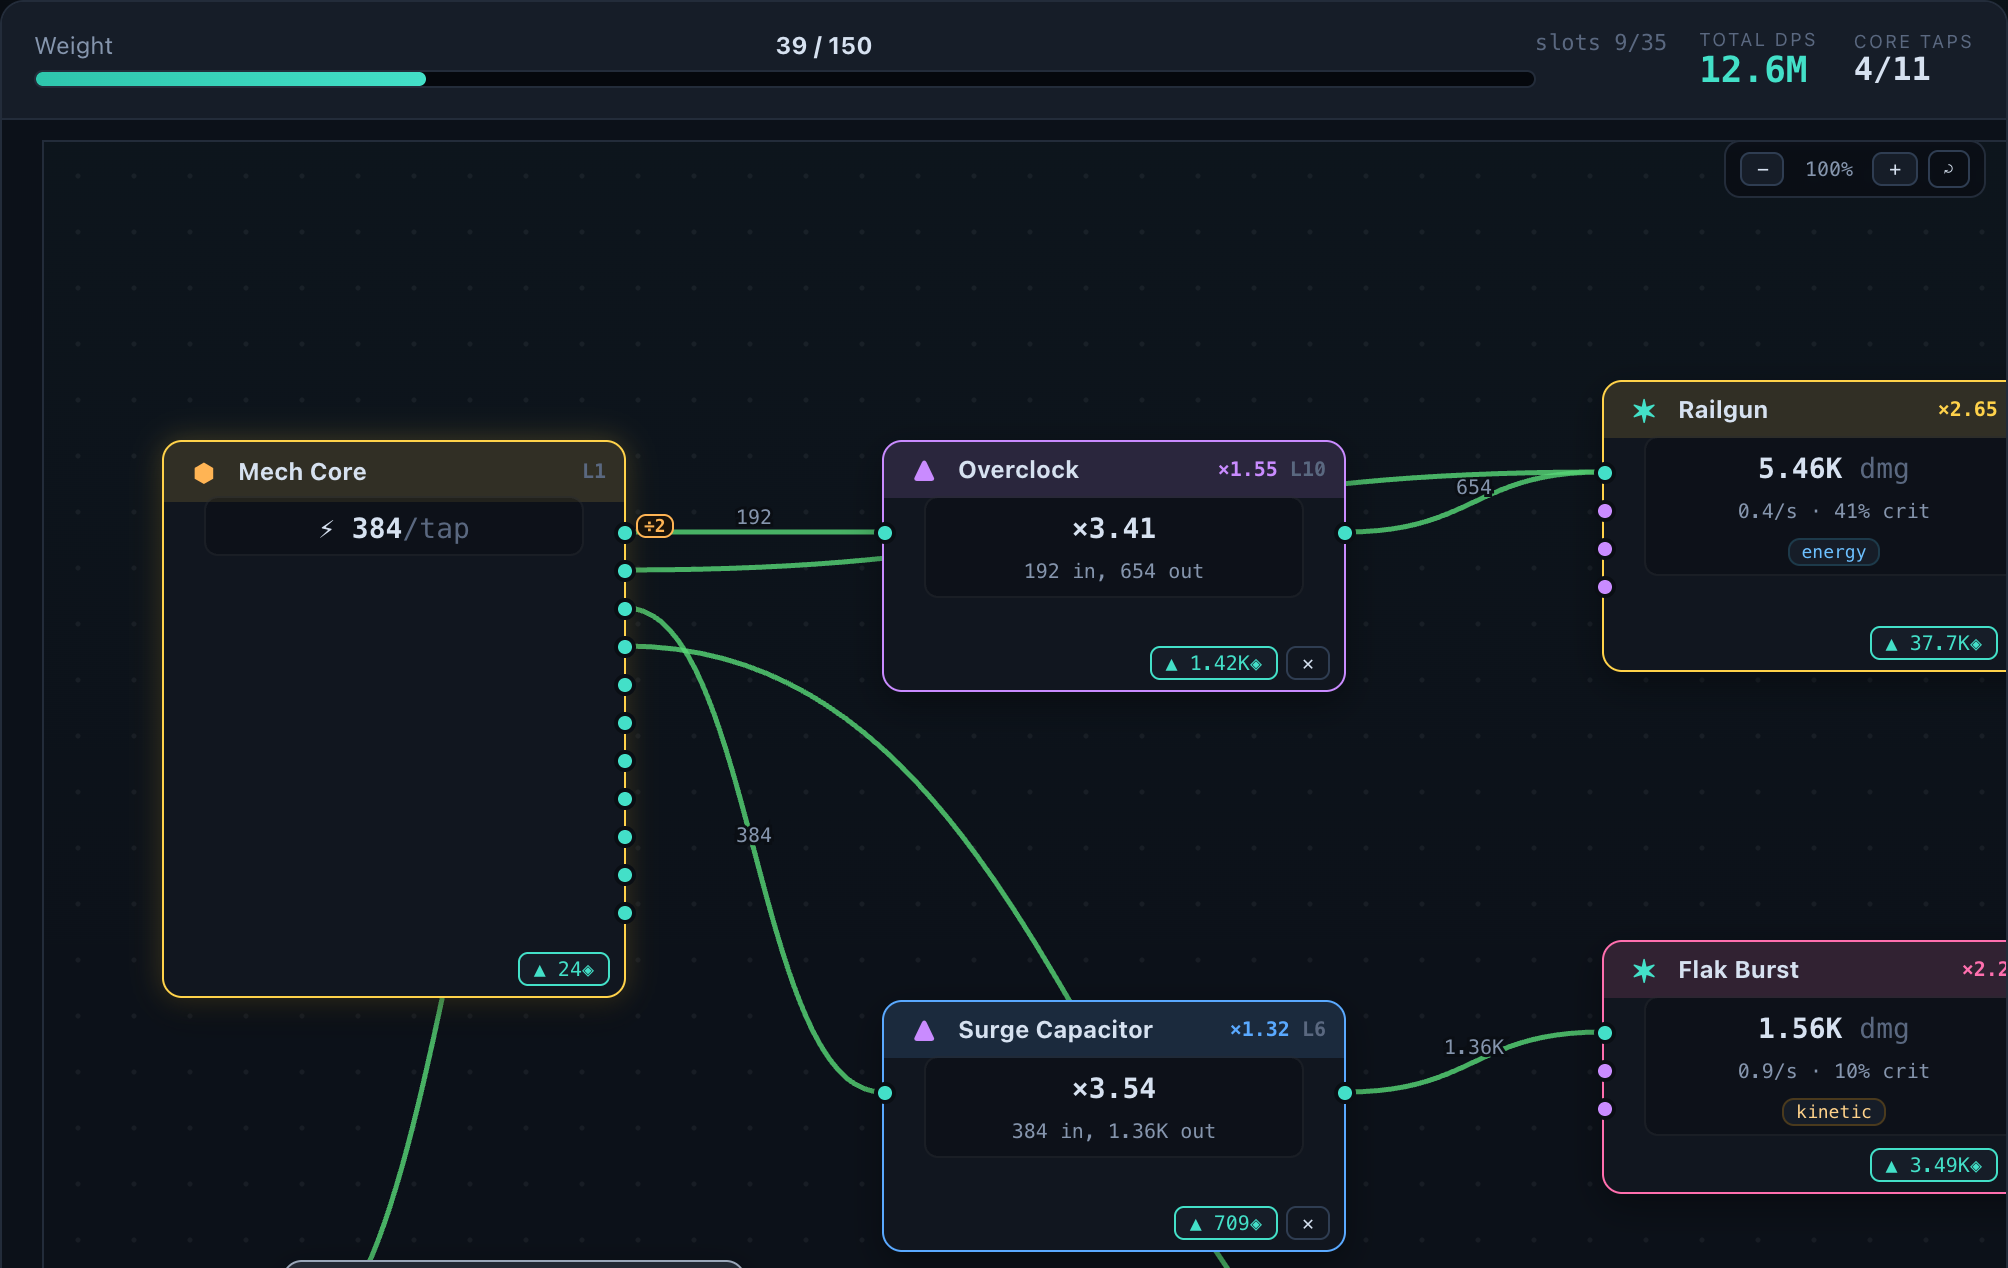The height and width of the screenshot is (1268, 2008).
Task: Remove the Overclock node with its X
Action: click(x=1308, y=663)
